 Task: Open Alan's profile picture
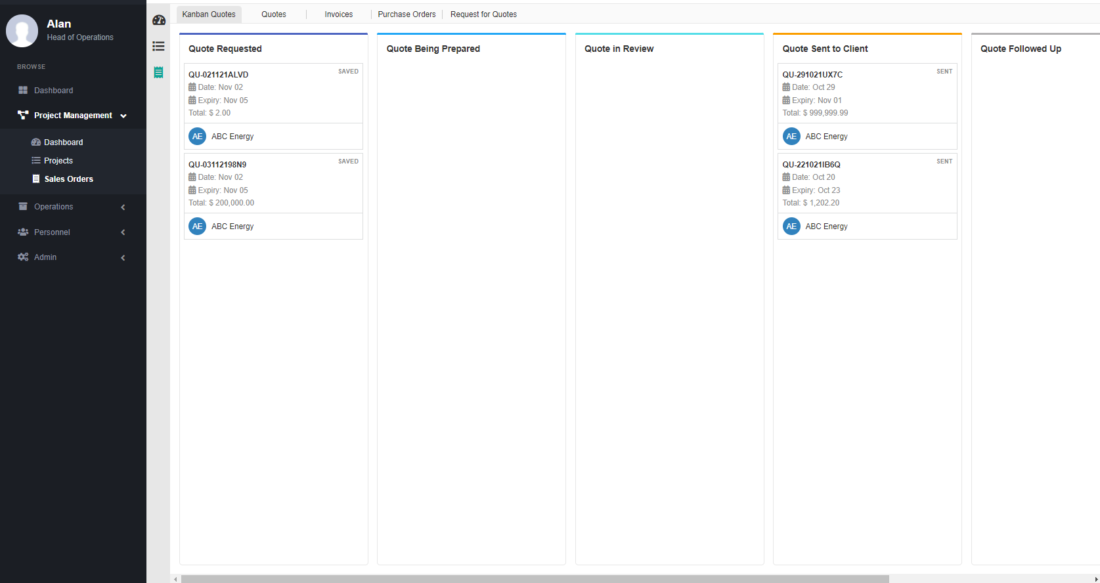[x=22, y=31]
